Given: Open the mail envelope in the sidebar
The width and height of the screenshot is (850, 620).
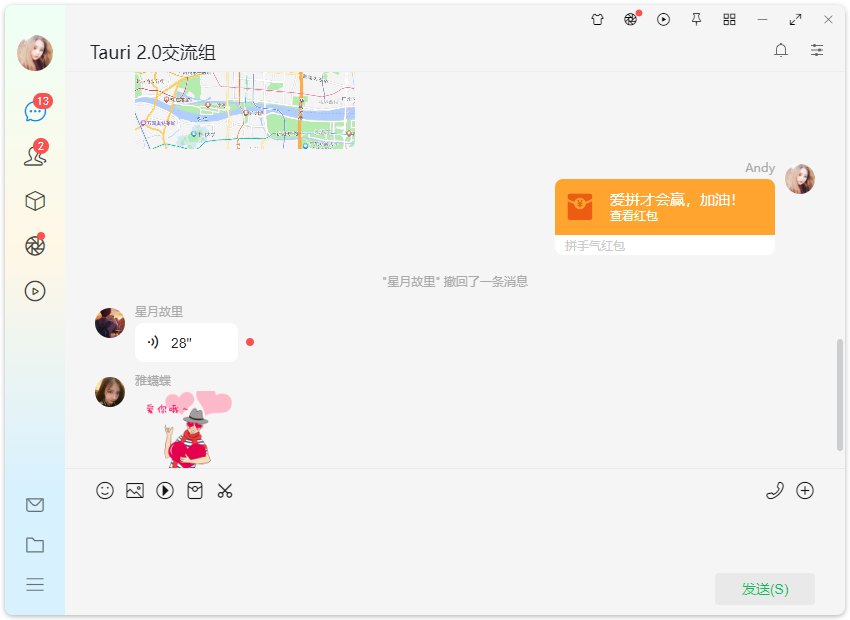Looking at the screenshot, I should pyautogui.click(x=35, y=505).
